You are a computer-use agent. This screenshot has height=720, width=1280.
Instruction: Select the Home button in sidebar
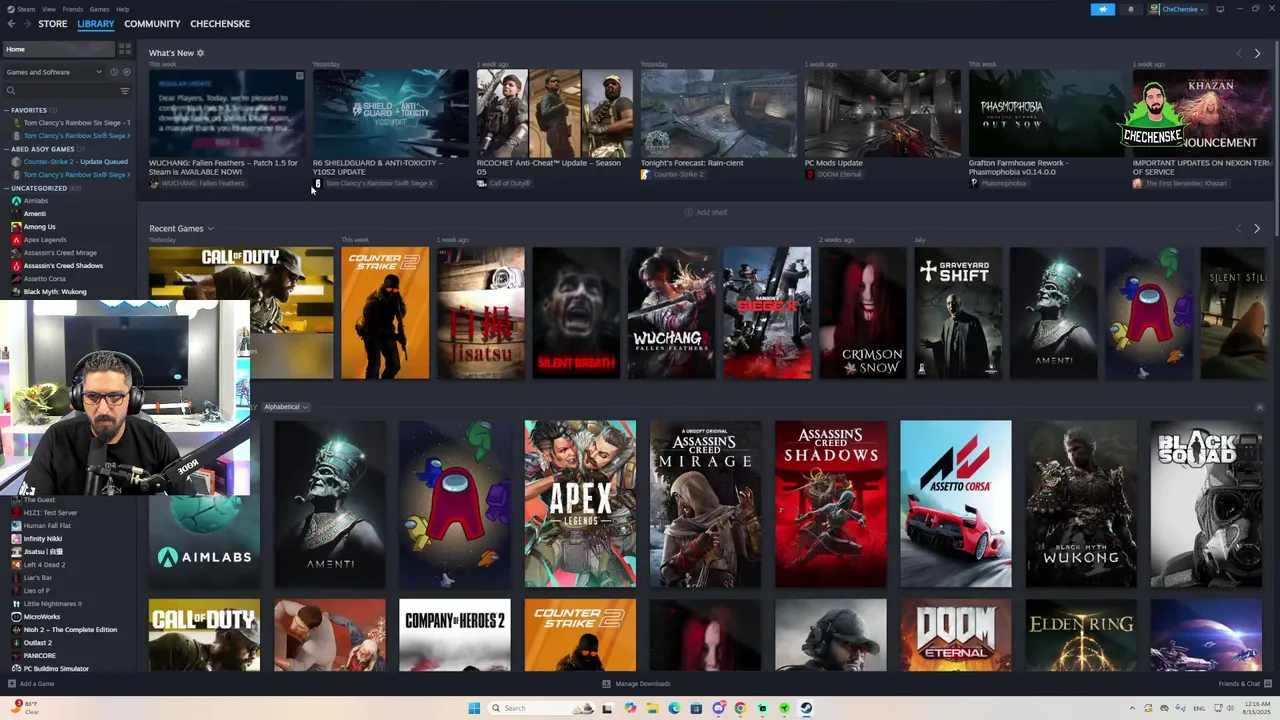(58, 49)
